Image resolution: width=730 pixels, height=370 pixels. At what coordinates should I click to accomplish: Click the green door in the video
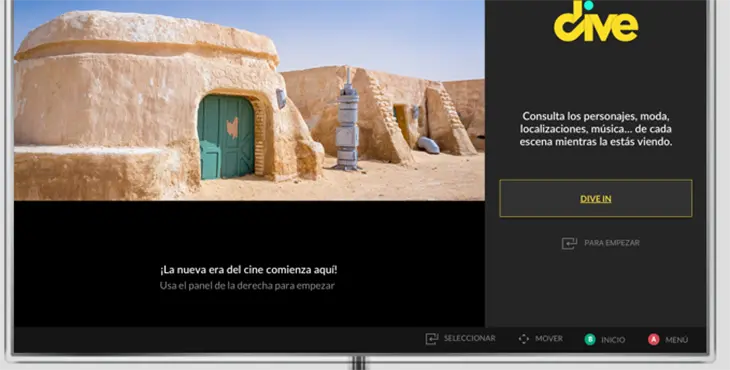(x=226, y=136)
